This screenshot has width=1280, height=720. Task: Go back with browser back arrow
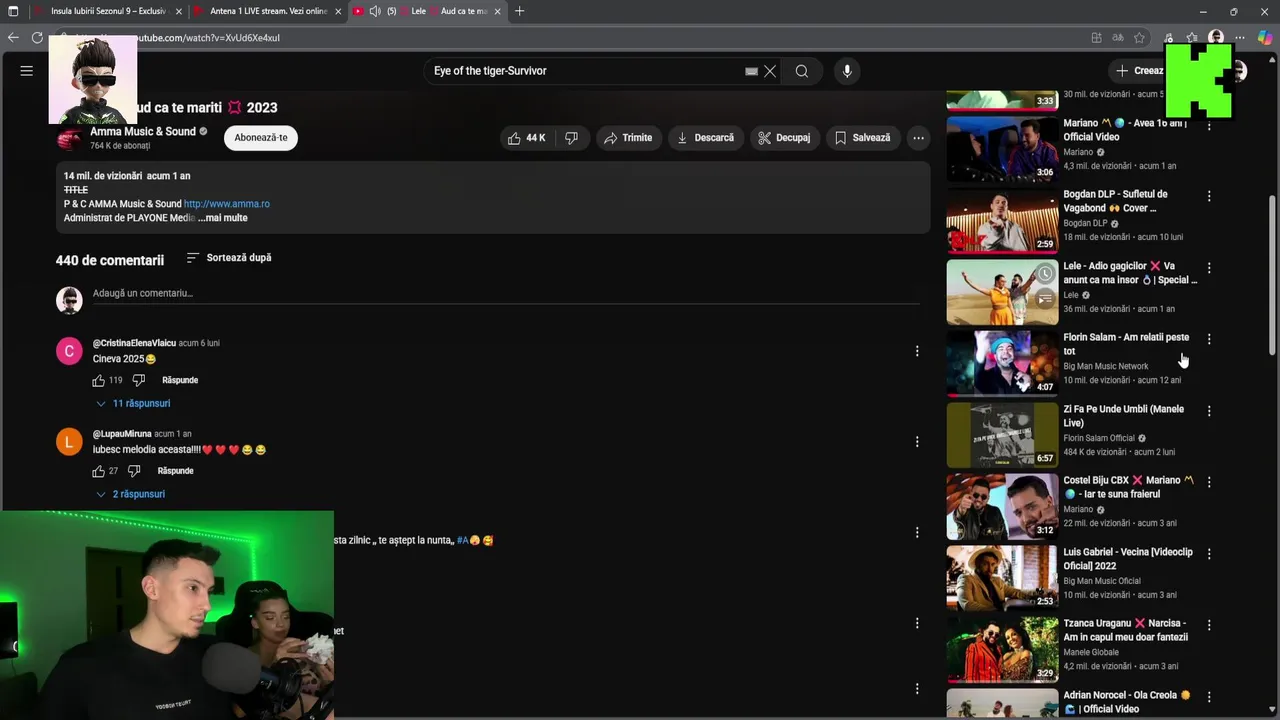[x=13, y=38]
